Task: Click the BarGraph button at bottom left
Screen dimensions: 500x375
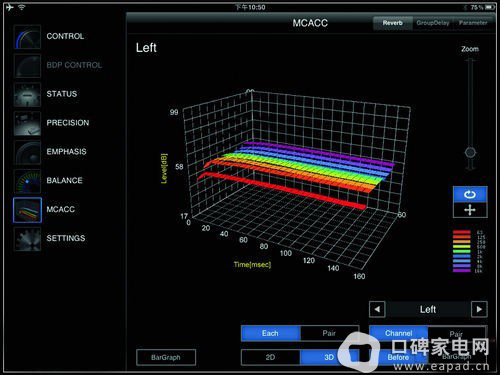Action: [166, 357]
